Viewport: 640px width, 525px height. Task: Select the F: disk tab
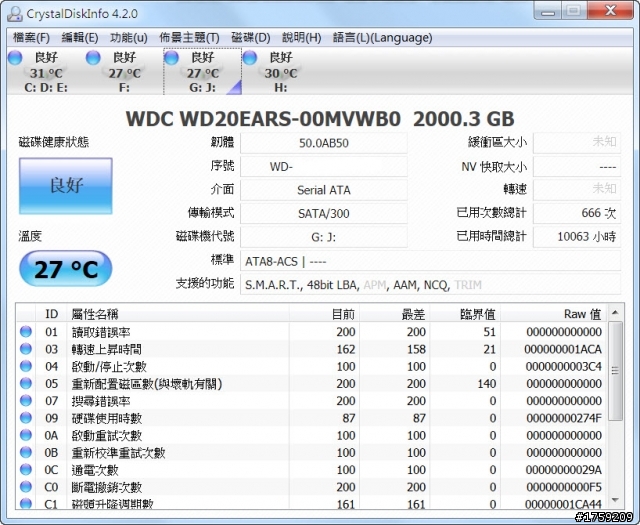click(x=124, y=71)
